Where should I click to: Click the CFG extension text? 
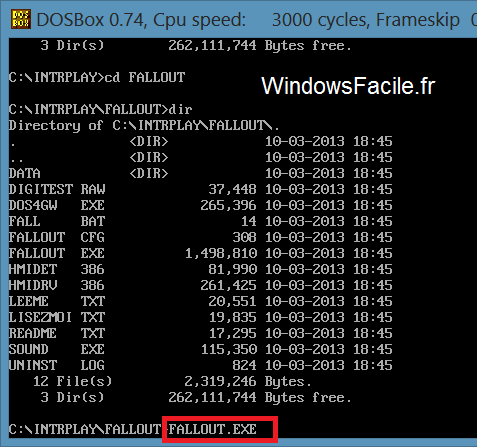click(93, 237)
